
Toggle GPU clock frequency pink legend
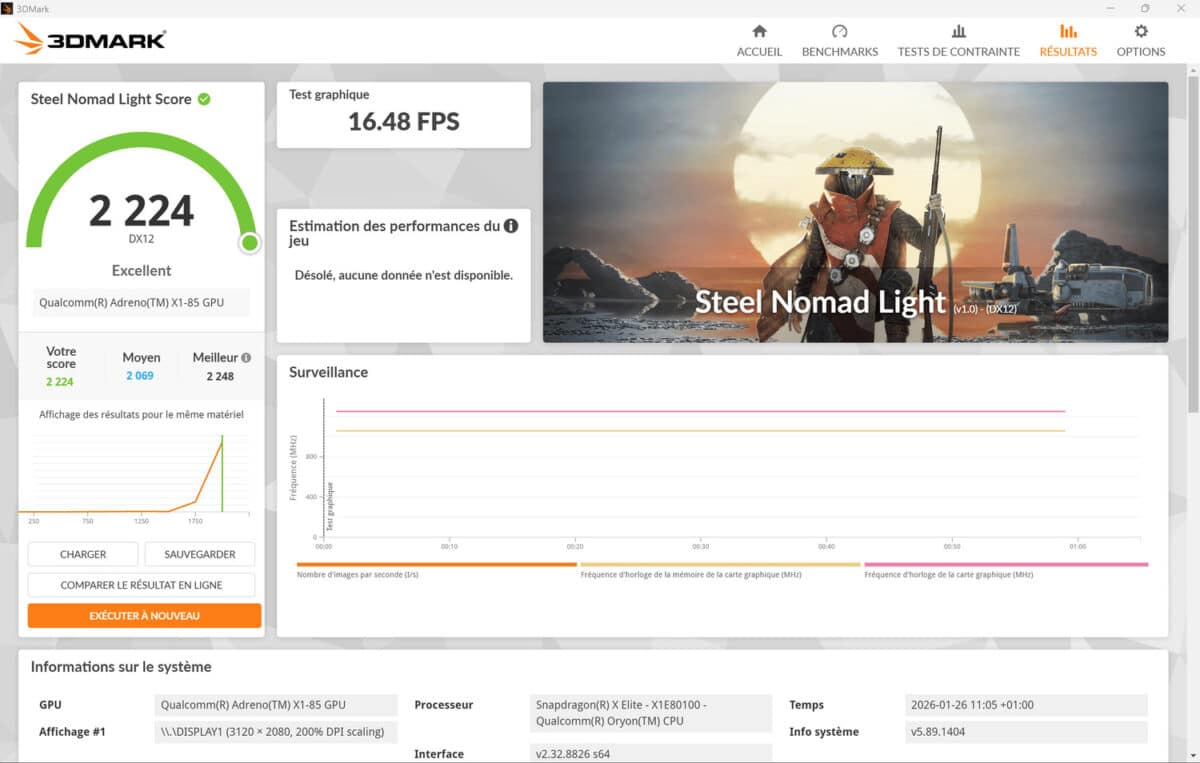coord(1005,565)
